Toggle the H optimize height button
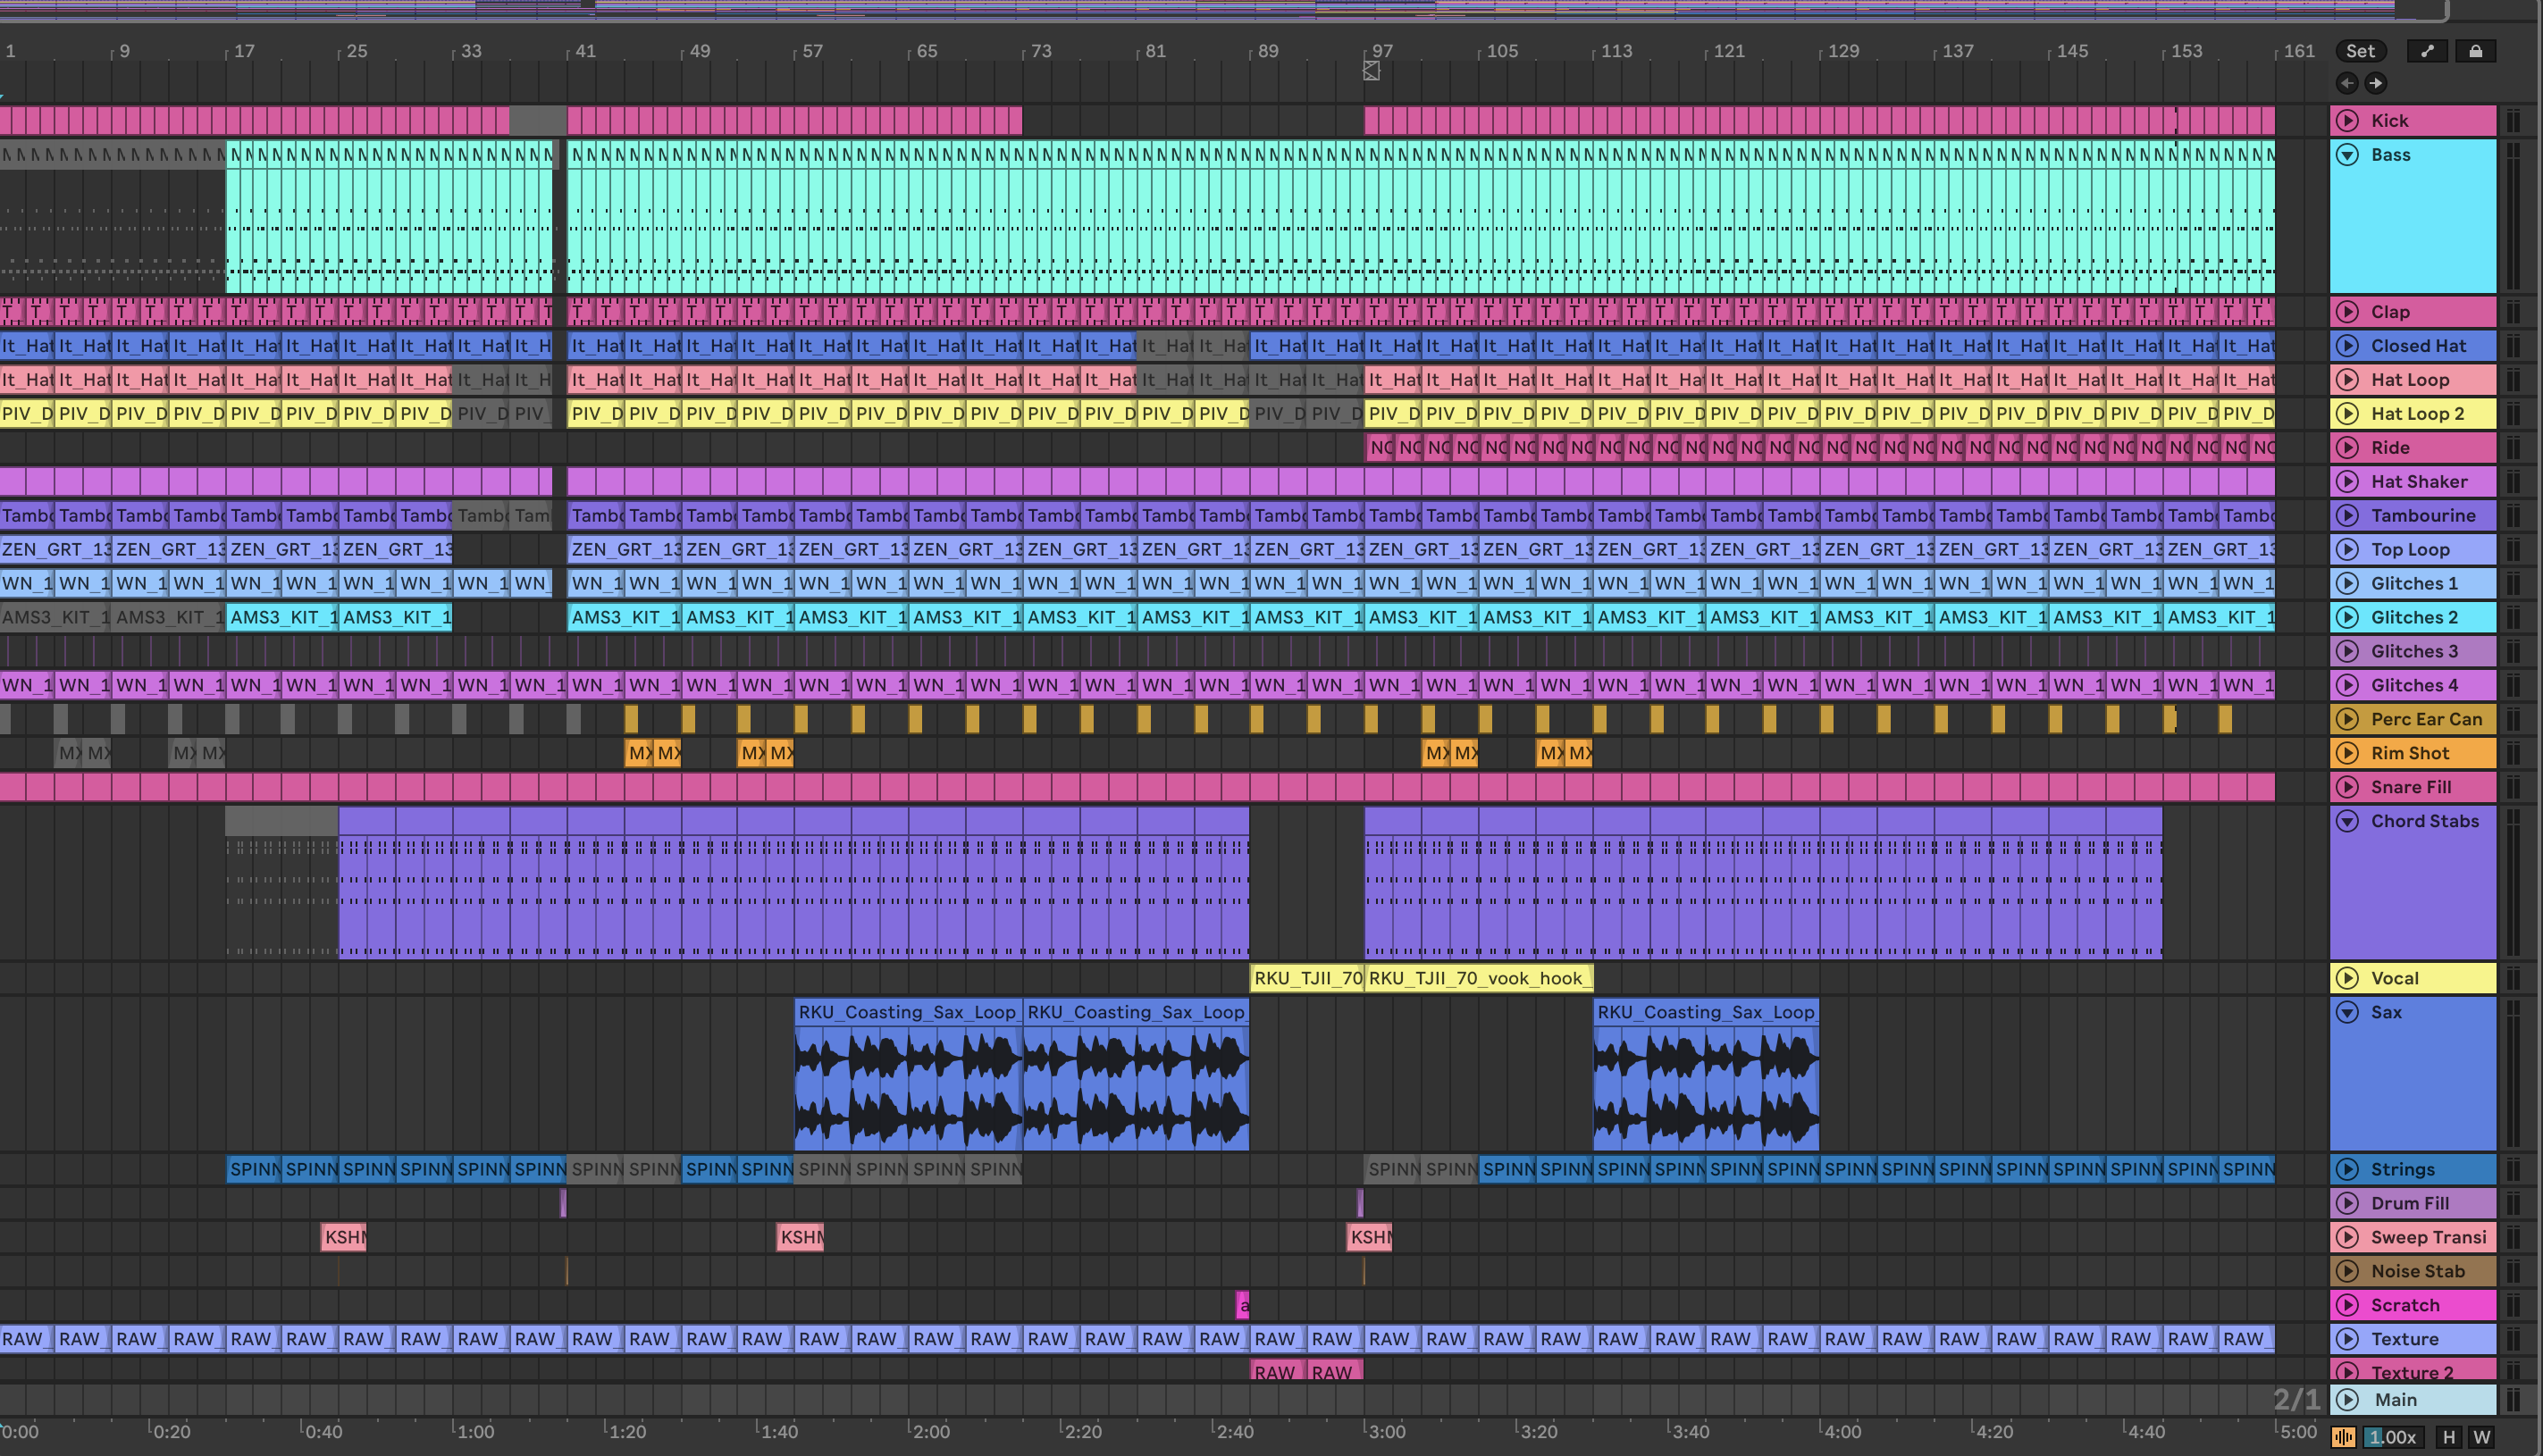Image resolution: width=2543 pixels, height=1456 pixels. 2448,1437
